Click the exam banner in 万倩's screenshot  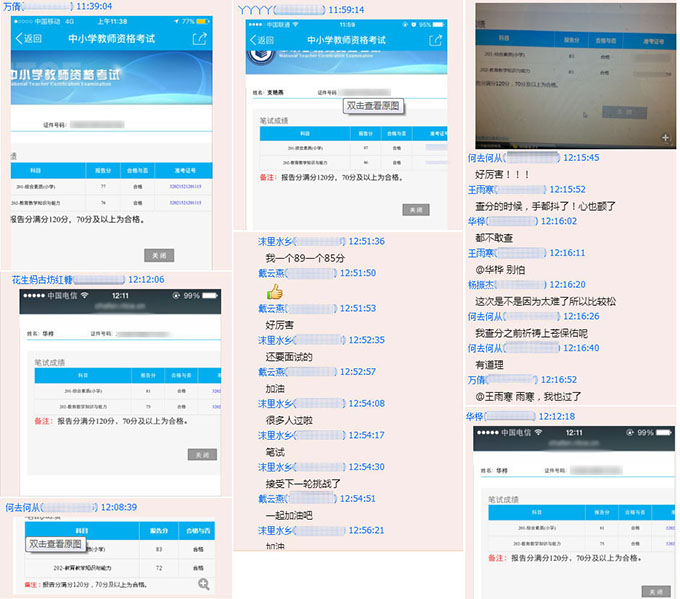point(111,77)
